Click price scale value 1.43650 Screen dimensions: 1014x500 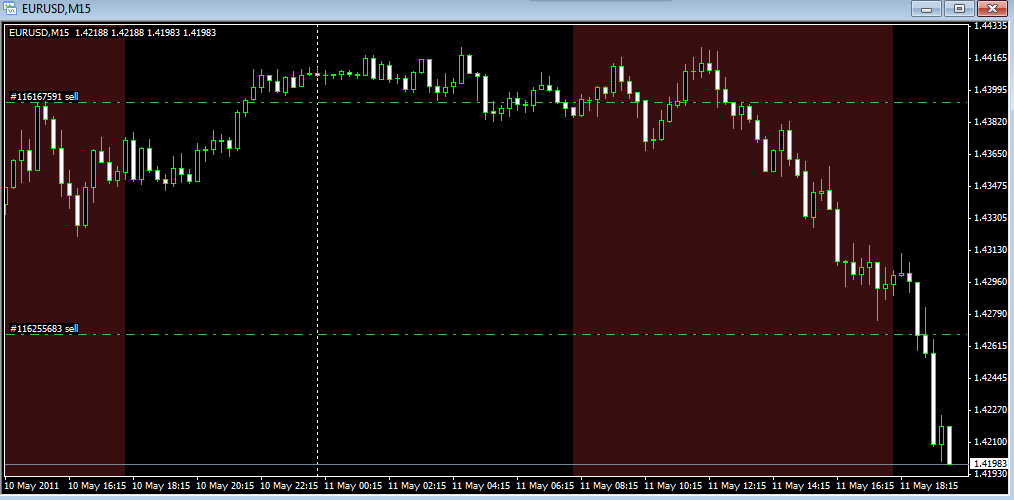coord(989,154)
